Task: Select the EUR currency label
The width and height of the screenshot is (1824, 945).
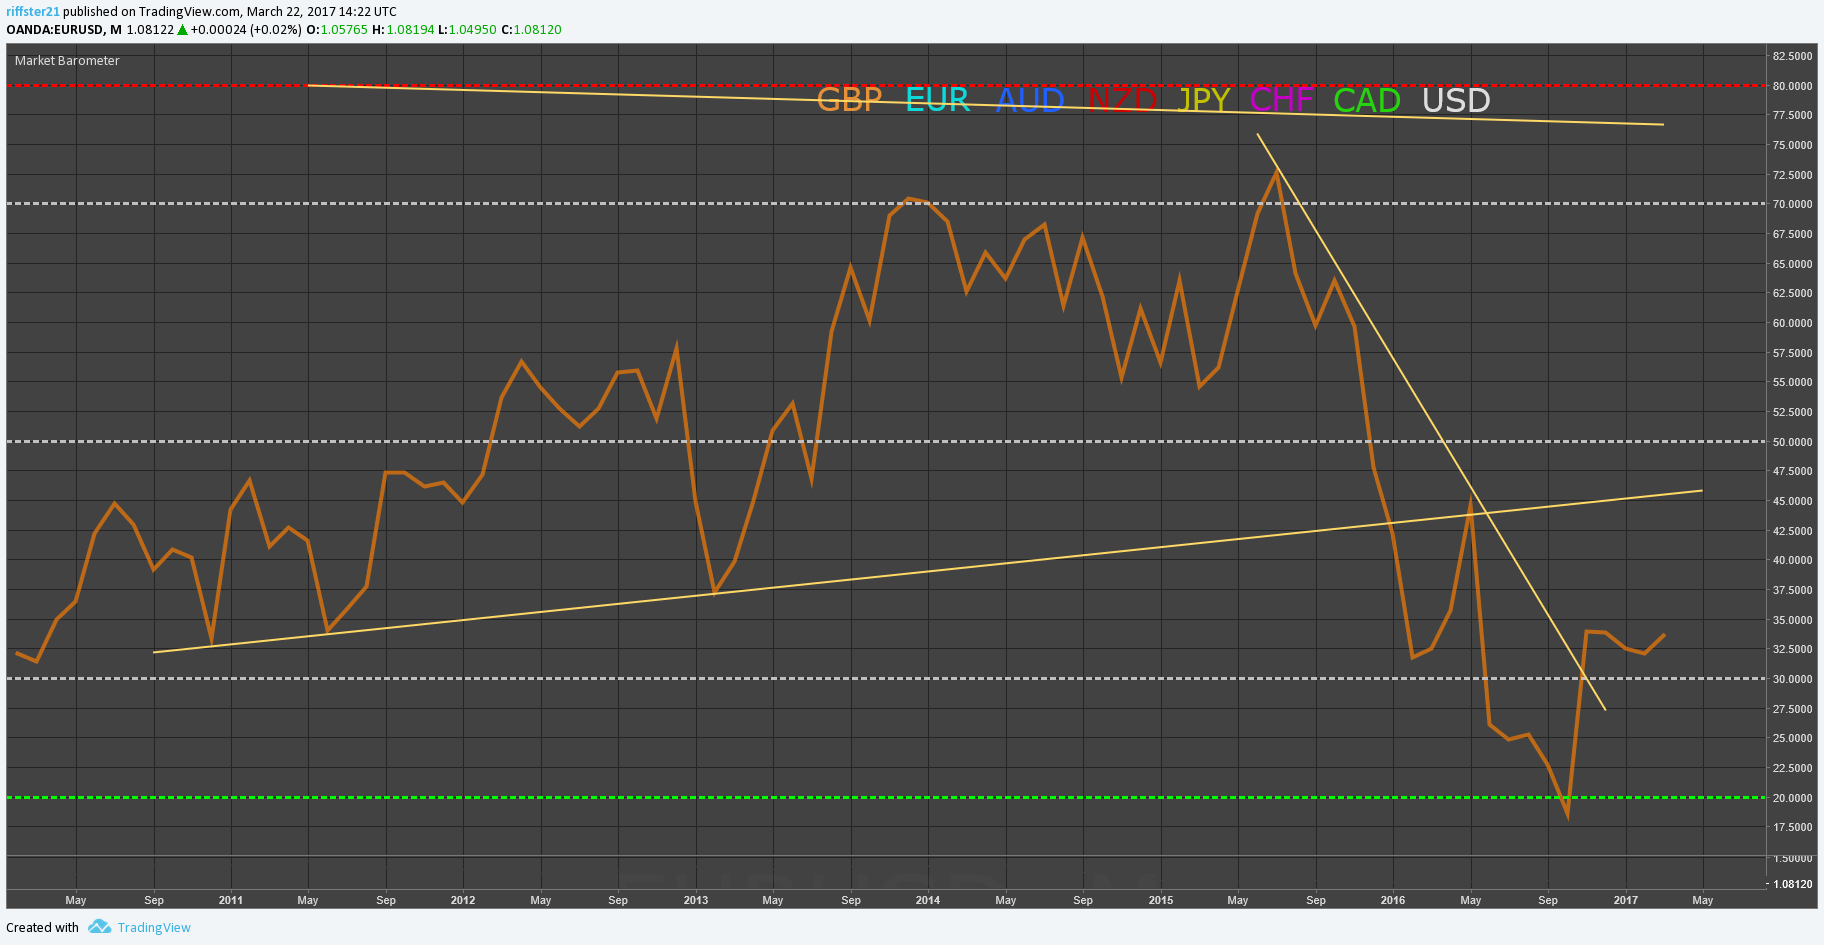Action: tap(938, 100)
